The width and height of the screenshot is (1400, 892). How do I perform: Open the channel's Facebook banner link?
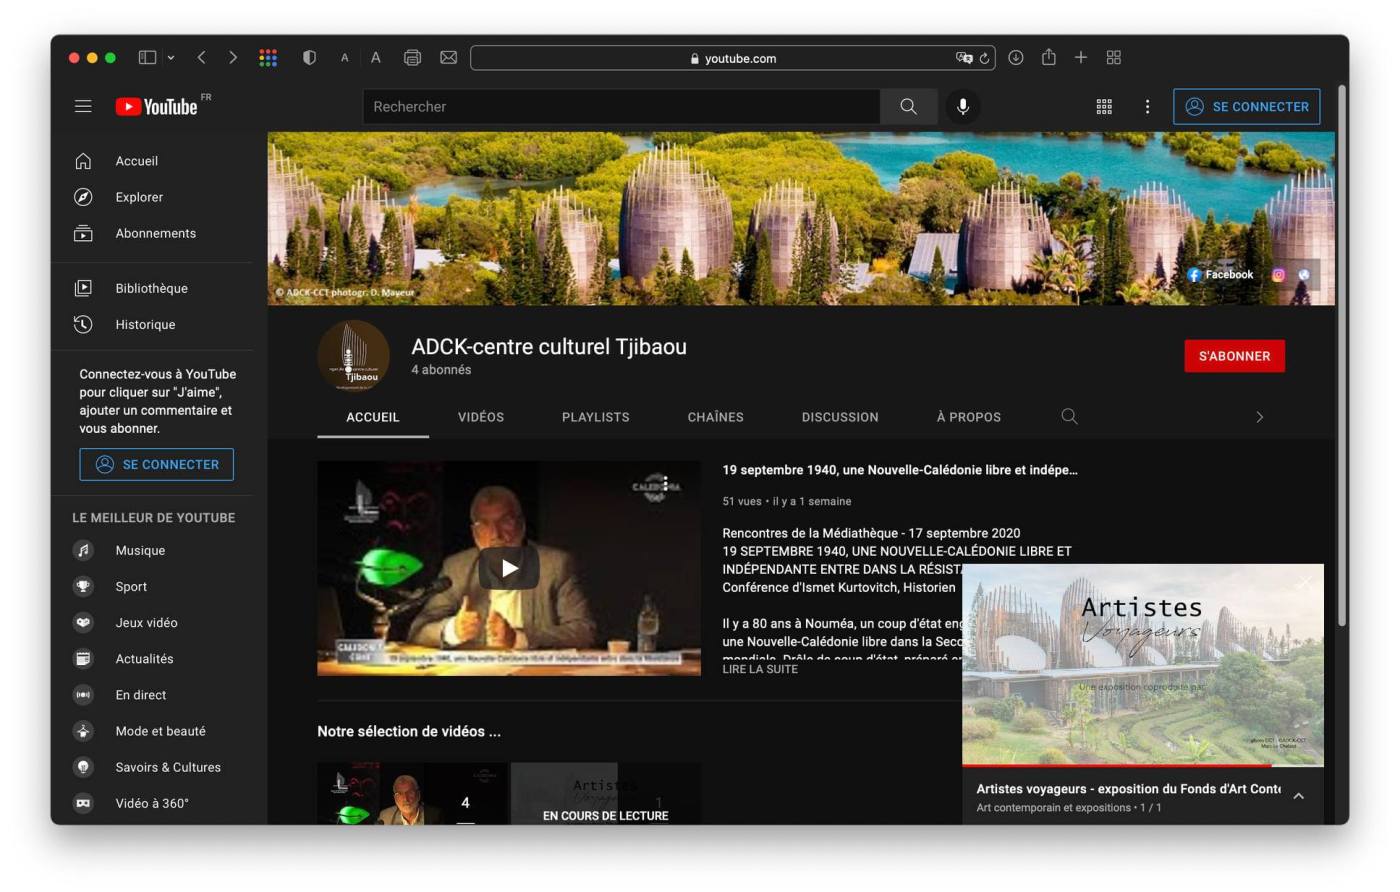point(1220,274)
